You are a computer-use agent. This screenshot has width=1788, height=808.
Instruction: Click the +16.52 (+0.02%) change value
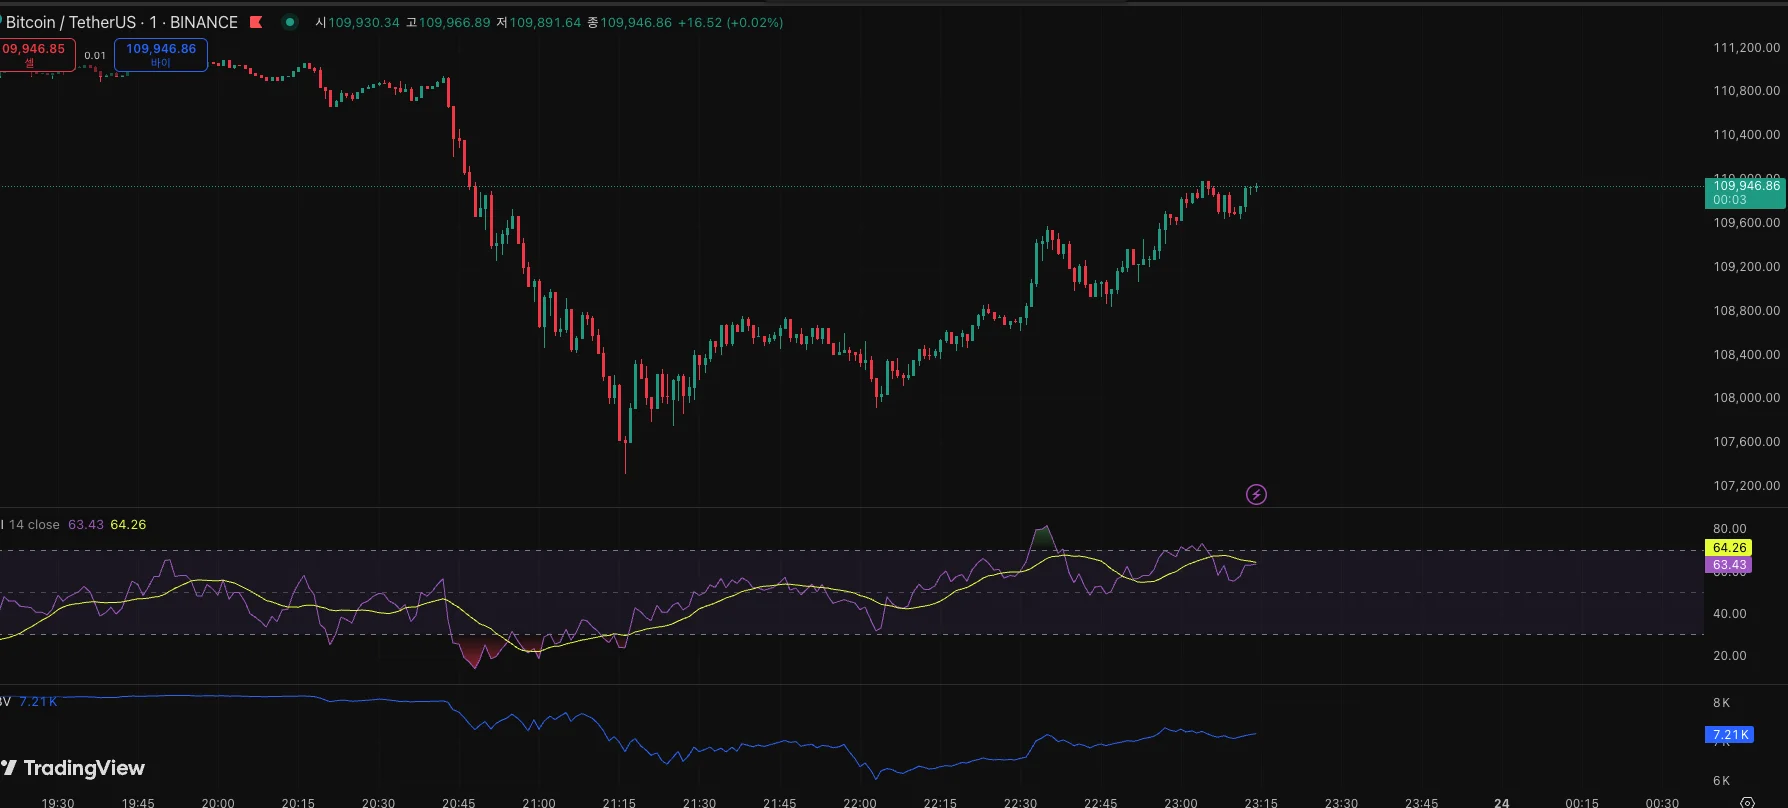pyautogui.click(x=730, y=22)
